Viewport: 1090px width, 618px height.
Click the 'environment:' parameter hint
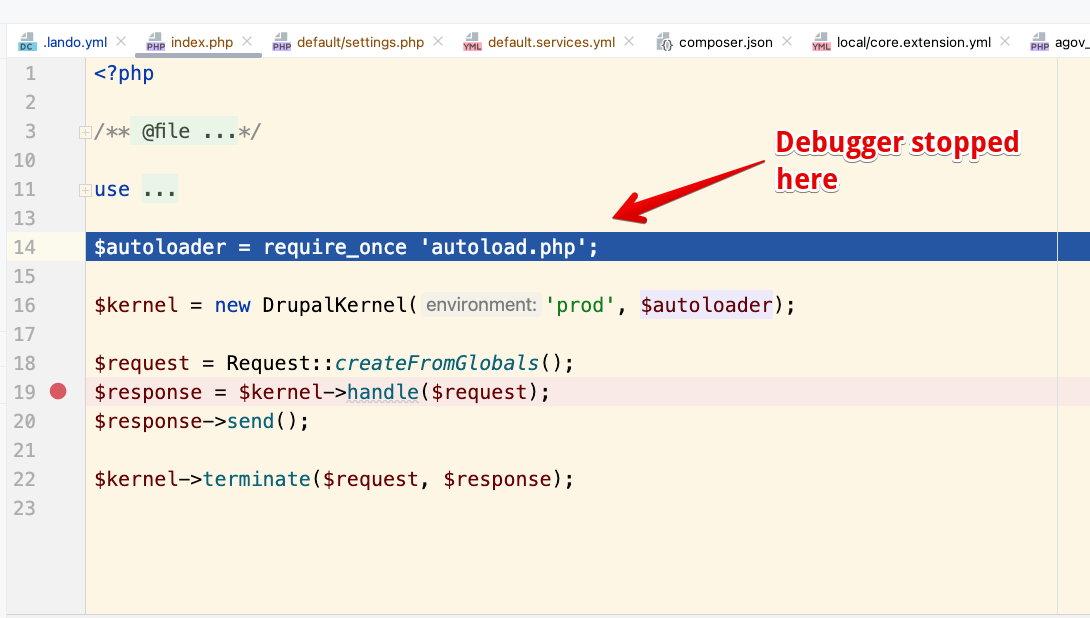pyautogui.click(x=481, y=305)
